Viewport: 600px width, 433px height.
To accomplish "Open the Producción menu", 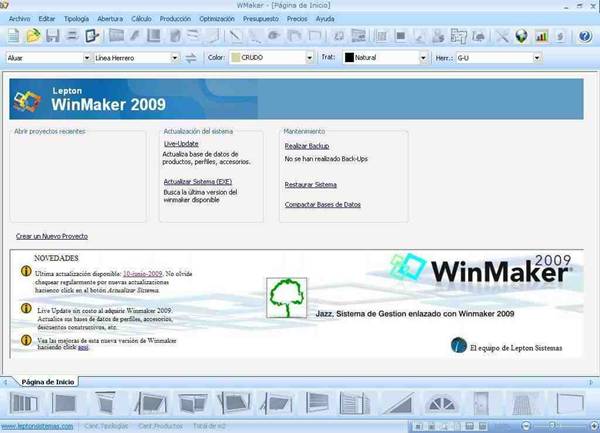I will [x=175, y=19].
